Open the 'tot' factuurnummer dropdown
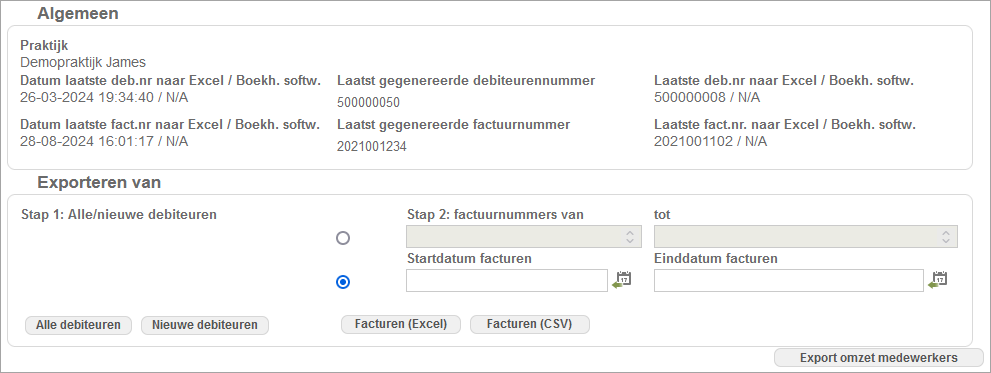991x373 pixels. [806, 236]
